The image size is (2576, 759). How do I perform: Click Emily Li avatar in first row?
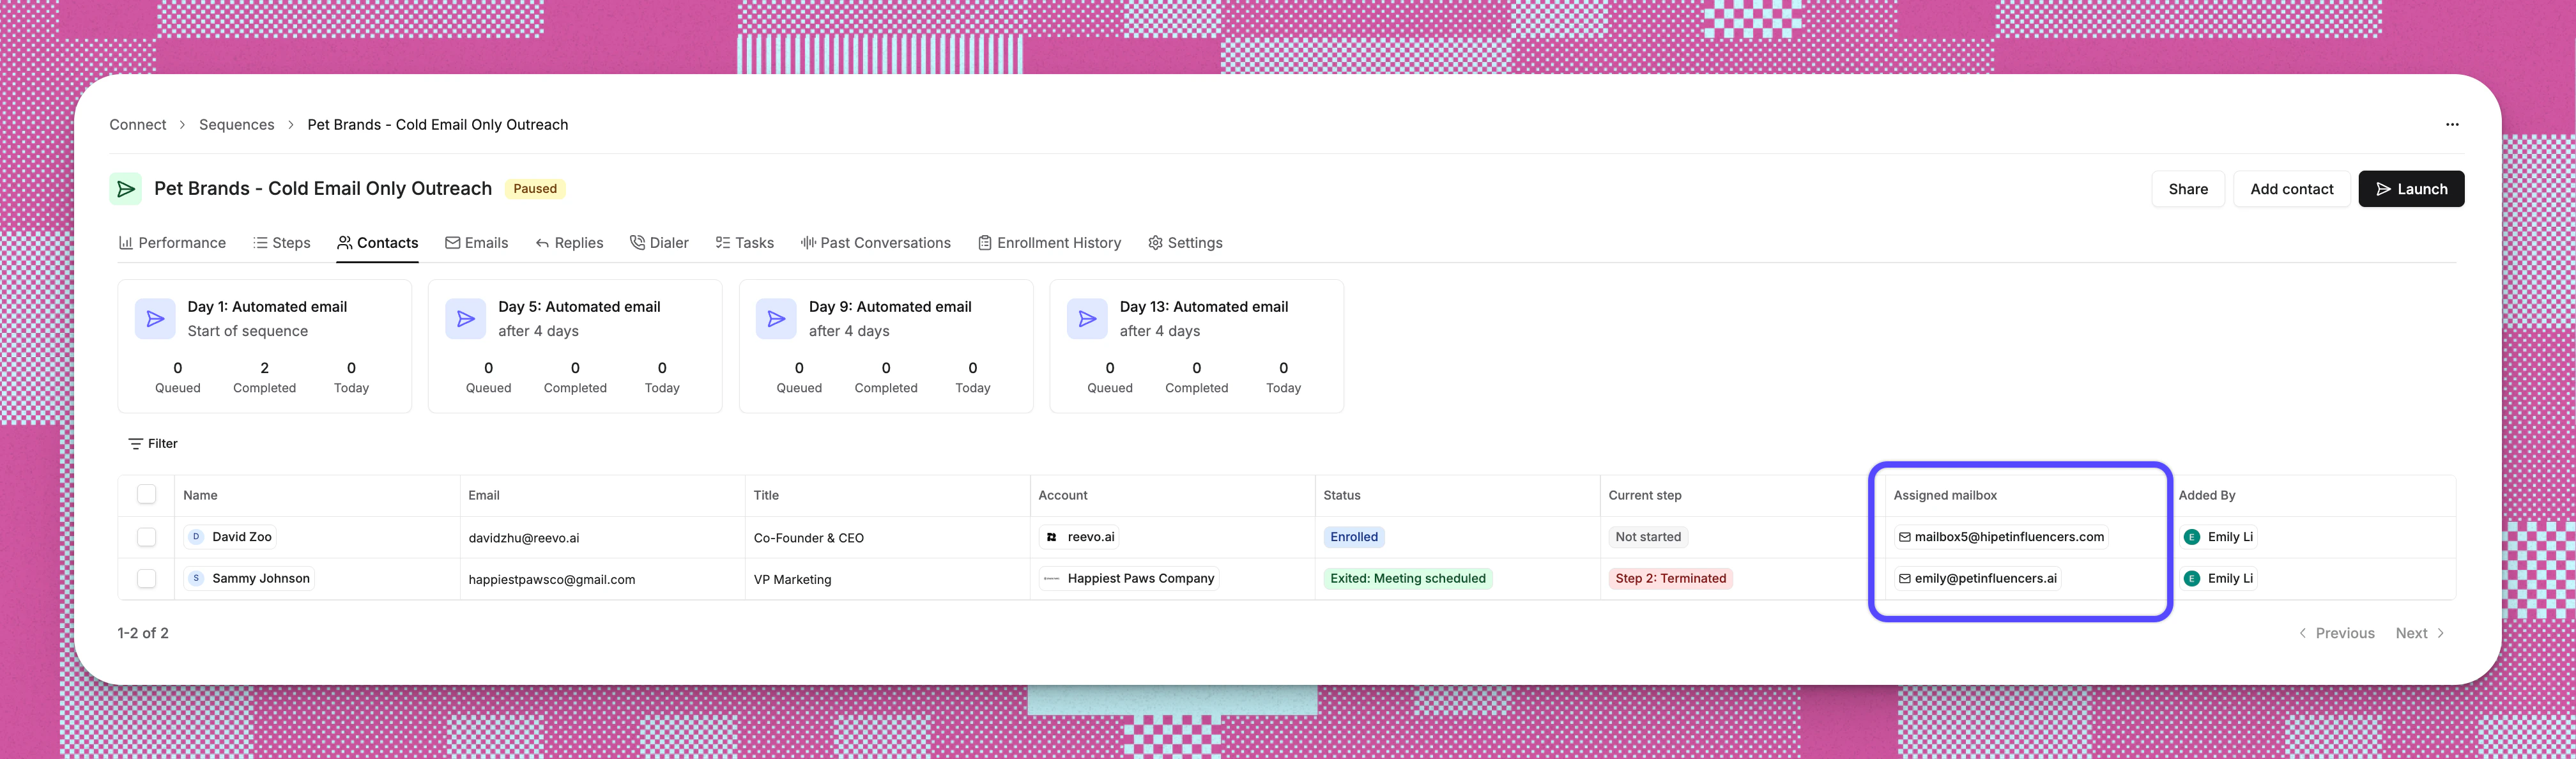[x=2192, y=537]
